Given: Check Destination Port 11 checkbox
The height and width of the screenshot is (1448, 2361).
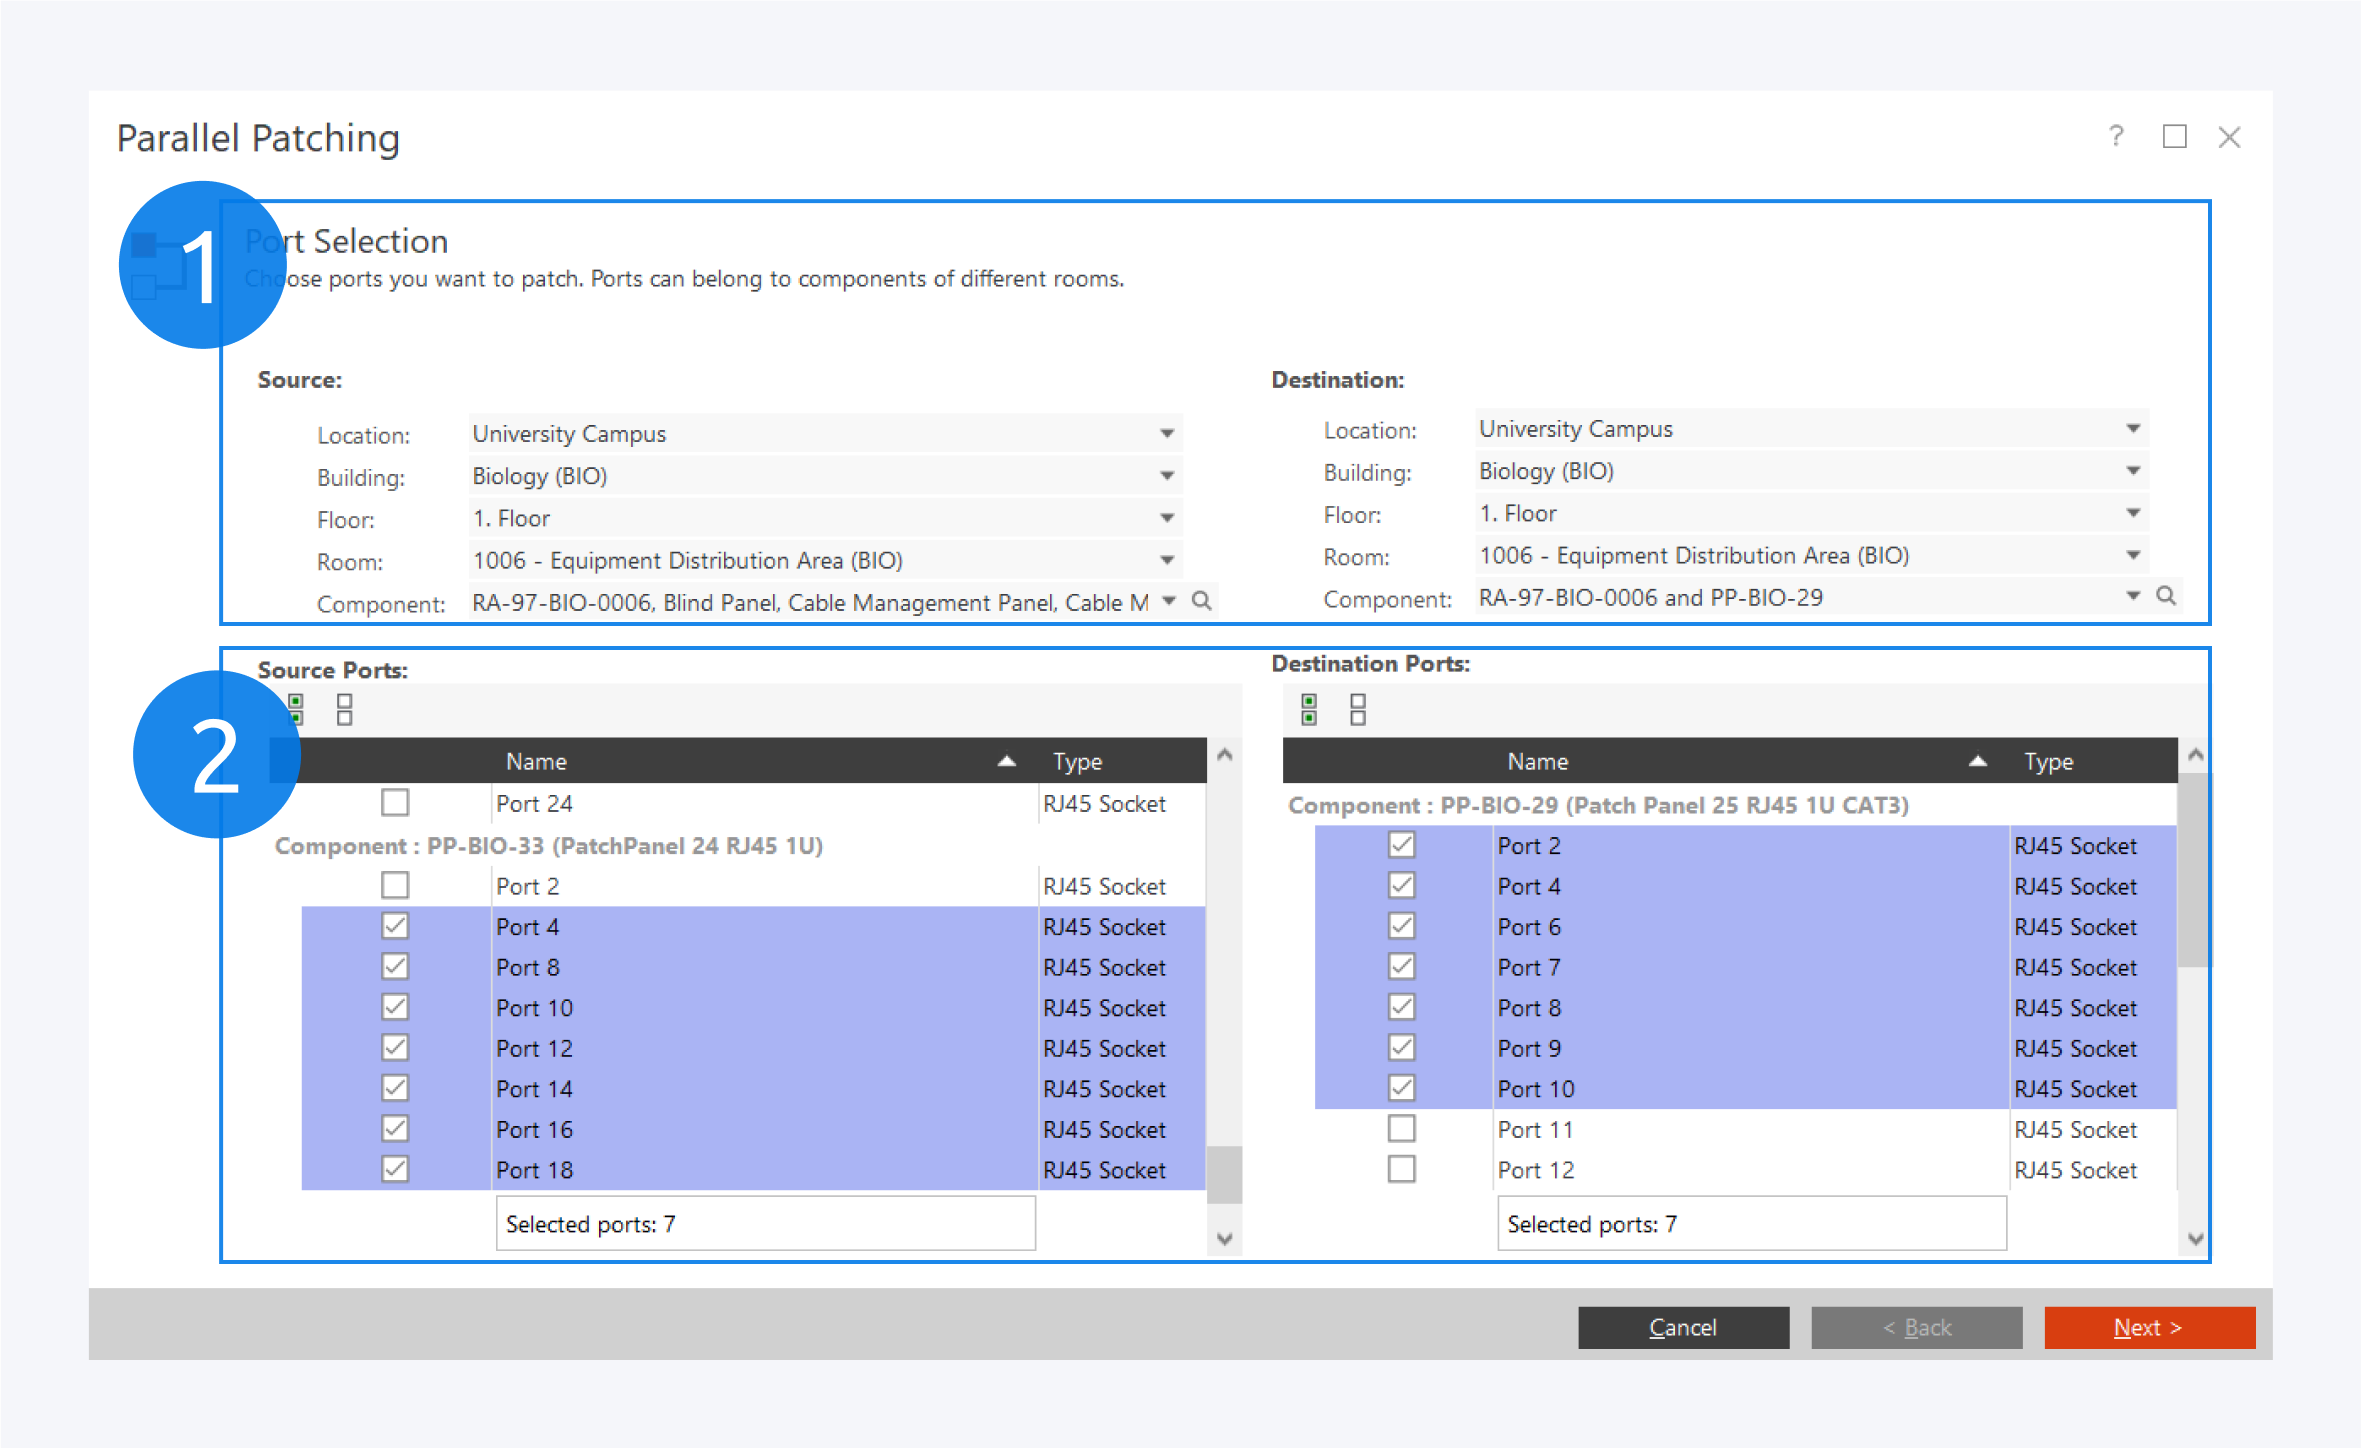Looking at the screenshot, I should point(1402,1129).
